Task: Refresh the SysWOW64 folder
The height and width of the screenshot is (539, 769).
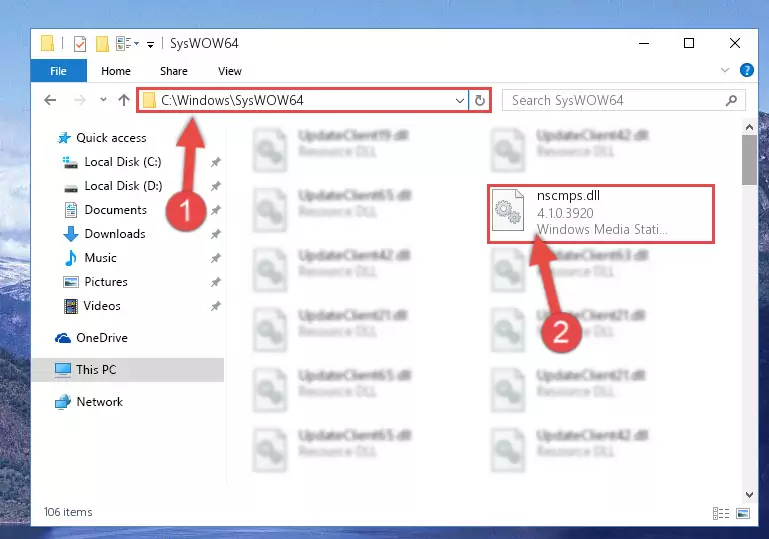Action: (480, 101)
